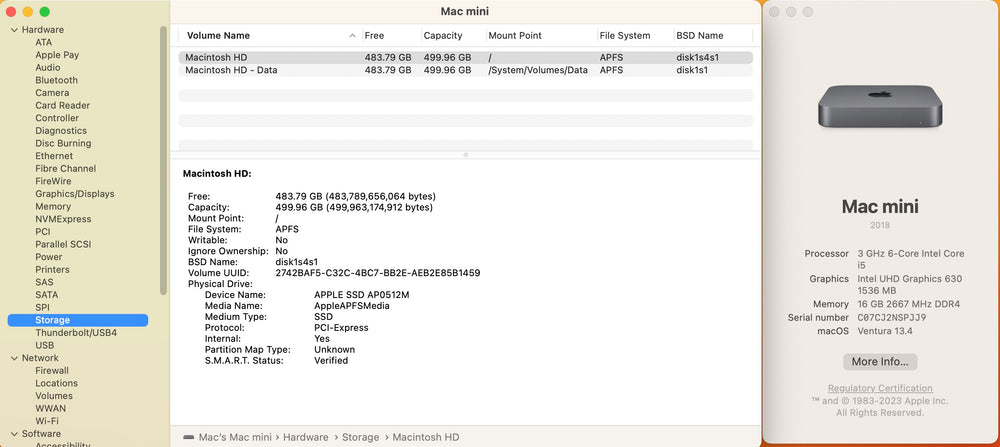Select Parallel SCSI item
Screen dimensions: 1000x447
[62, 244]
